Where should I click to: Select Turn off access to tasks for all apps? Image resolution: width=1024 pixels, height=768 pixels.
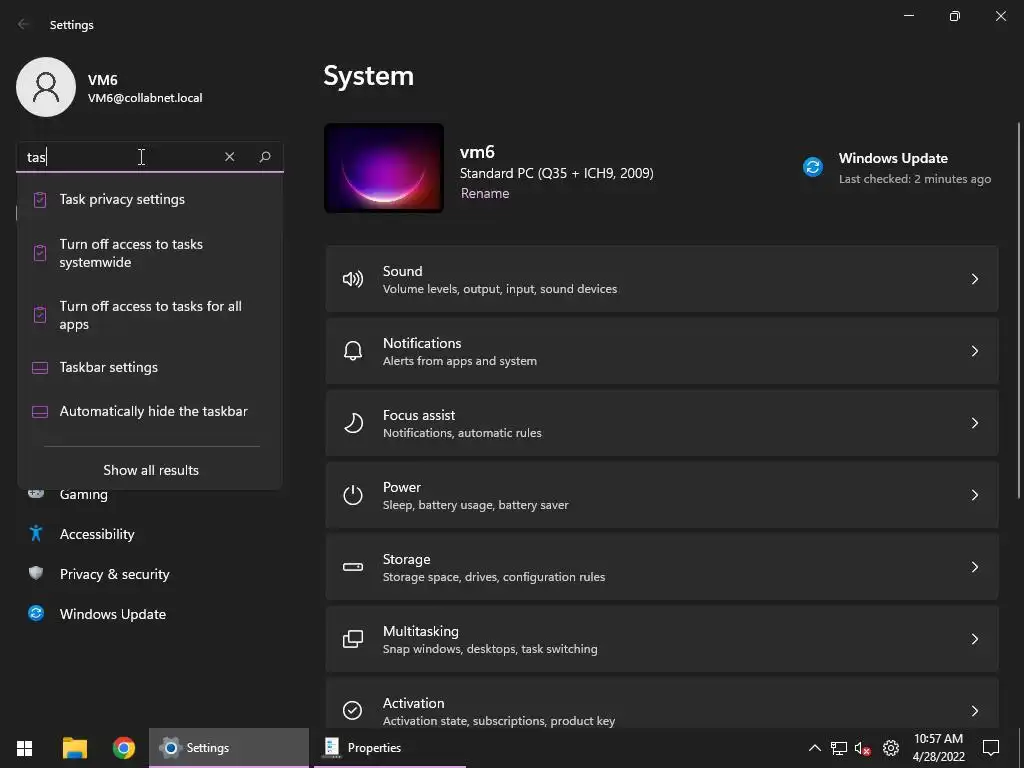tap(150, 315)
